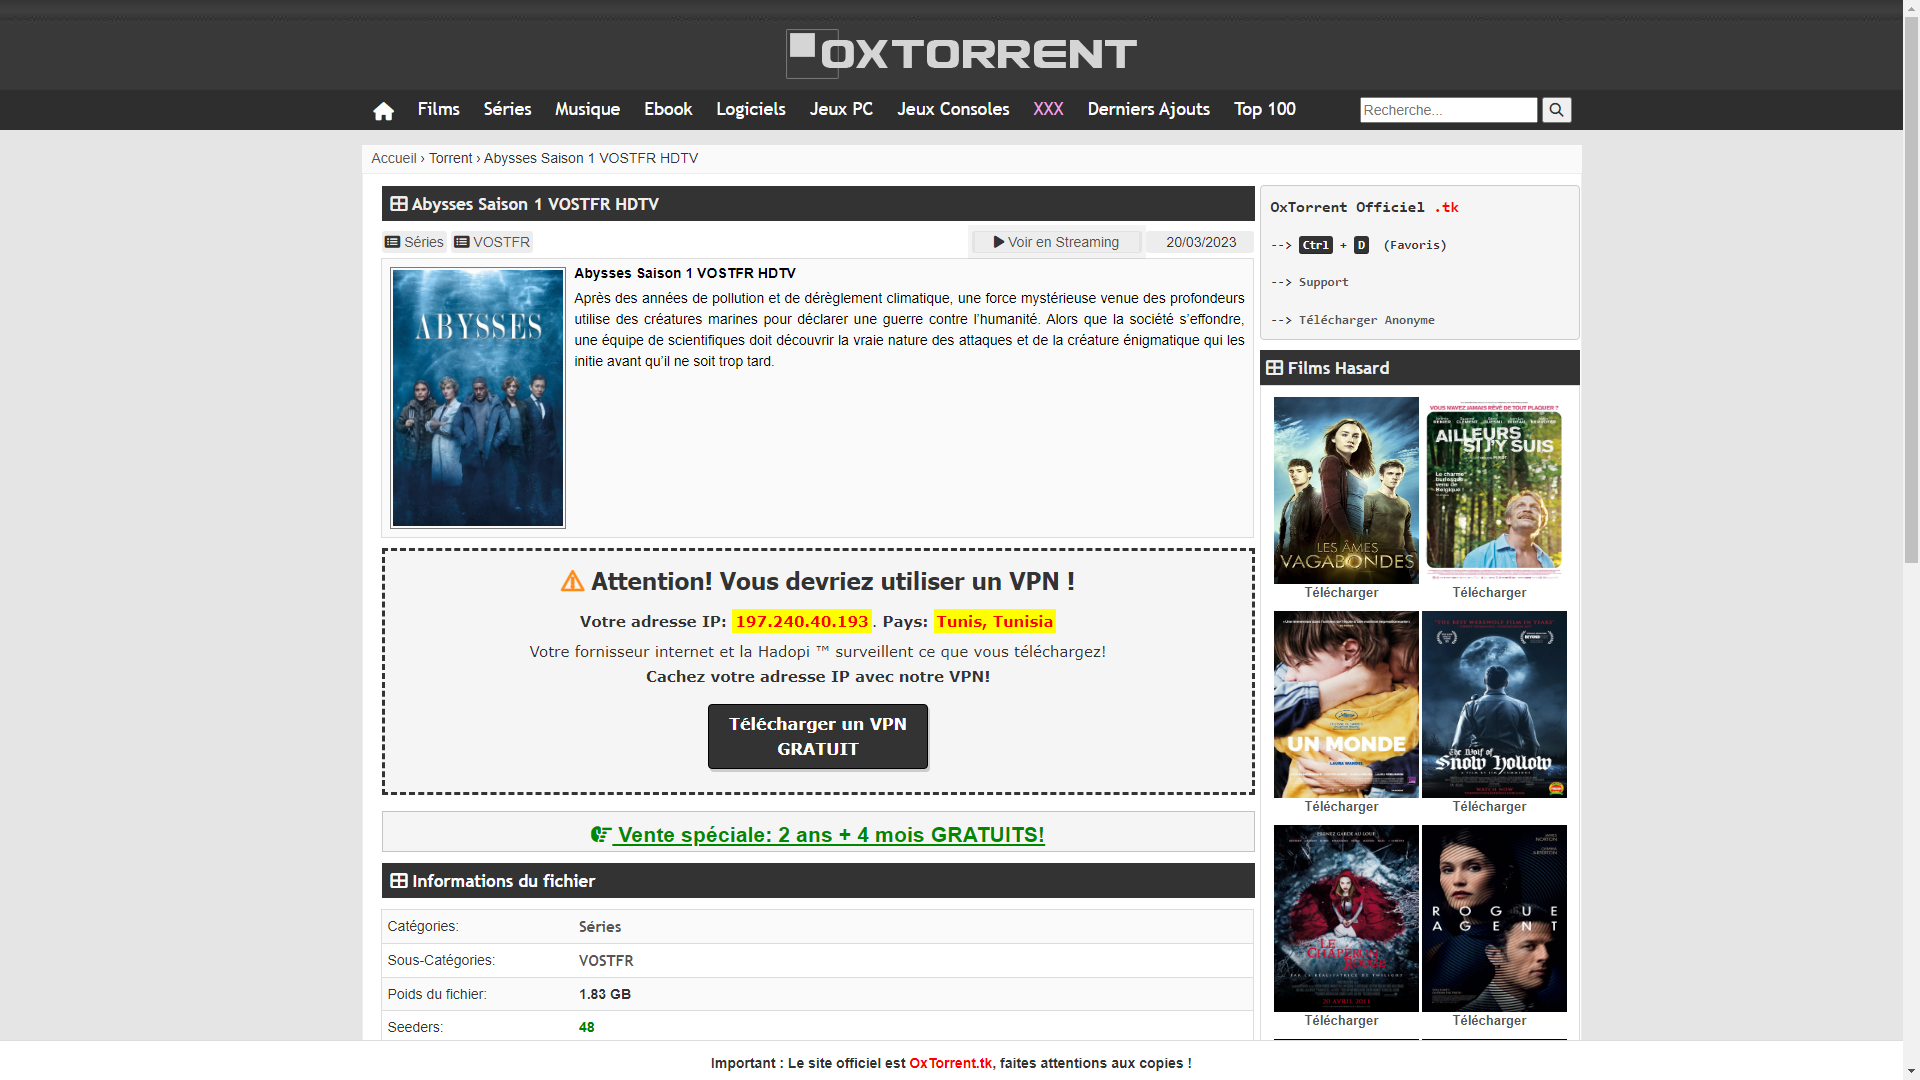Screen dimensions: 1920x1080
Task: Open Les Âmes Vagabondes poster
Action: [x=1346, y=490]
